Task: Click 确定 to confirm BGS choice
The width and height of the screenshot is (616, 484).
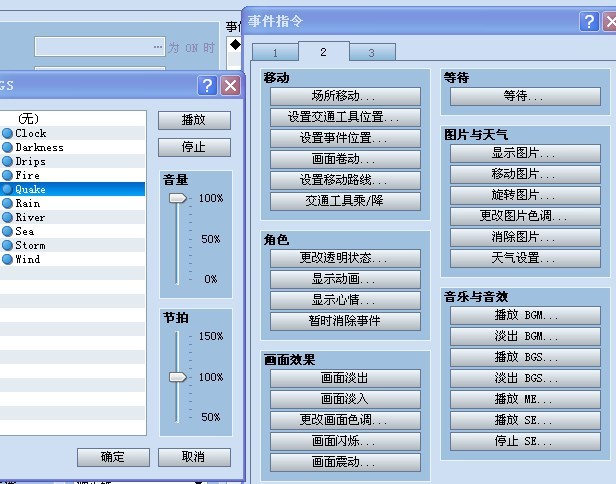Action: tap(113, 457)
